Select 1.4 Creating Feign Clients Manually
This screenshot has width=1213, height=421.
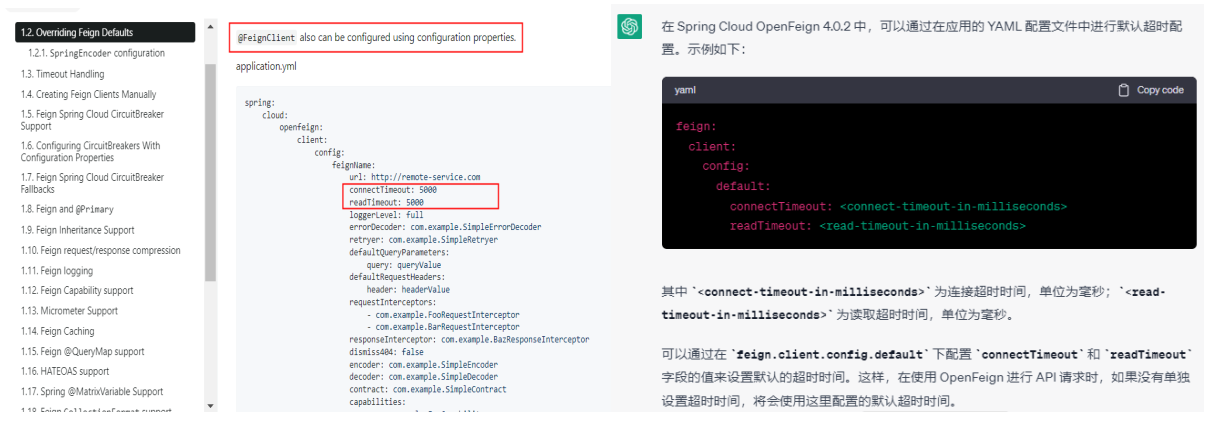pos(88,94)
